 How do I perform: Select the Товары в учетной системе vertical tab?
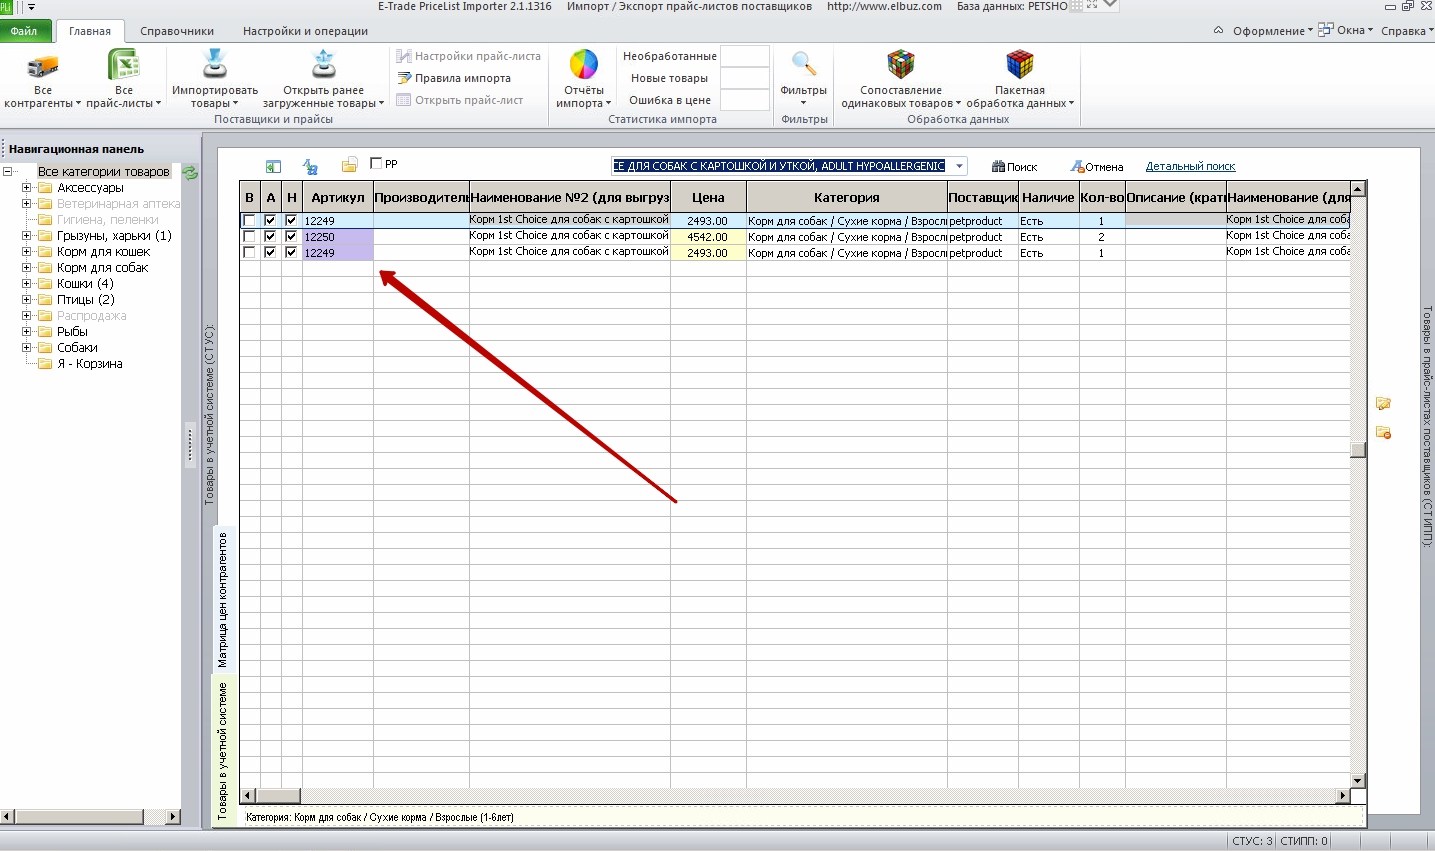pyautogui.click(x=223, y=752)
